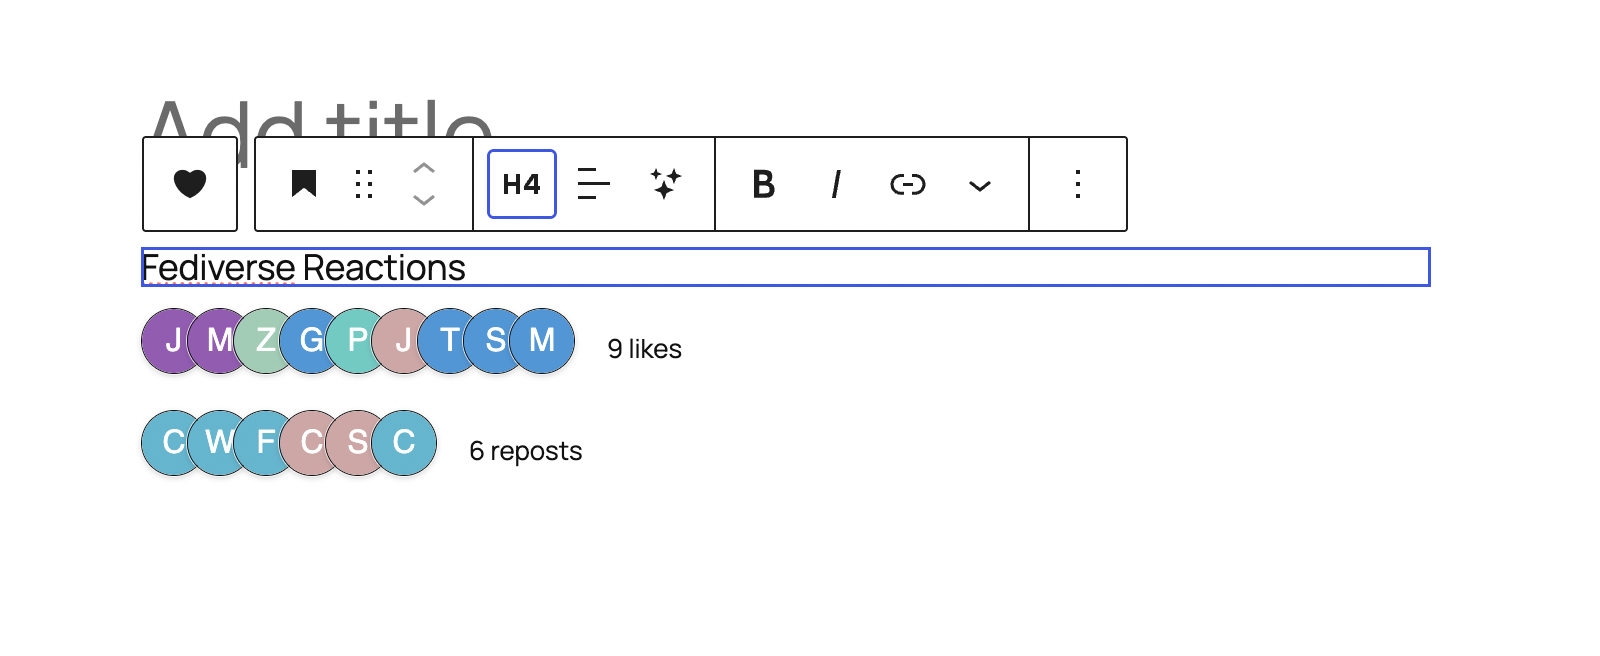Open the three-dot block options menu
The height and width of the screenshot is (656, 1600).
click(x=1078, y=184)
